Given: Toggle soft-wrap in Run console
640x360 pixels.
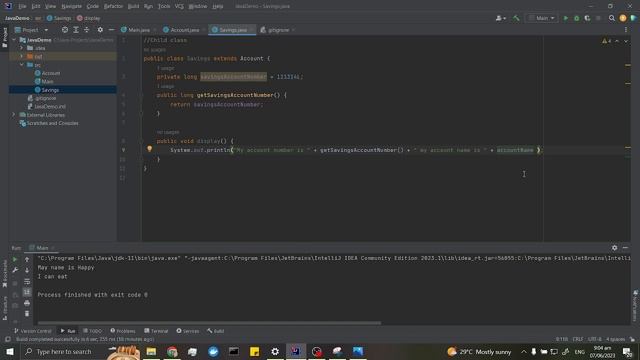Looking at the screenshot, I should pos(27,281).
